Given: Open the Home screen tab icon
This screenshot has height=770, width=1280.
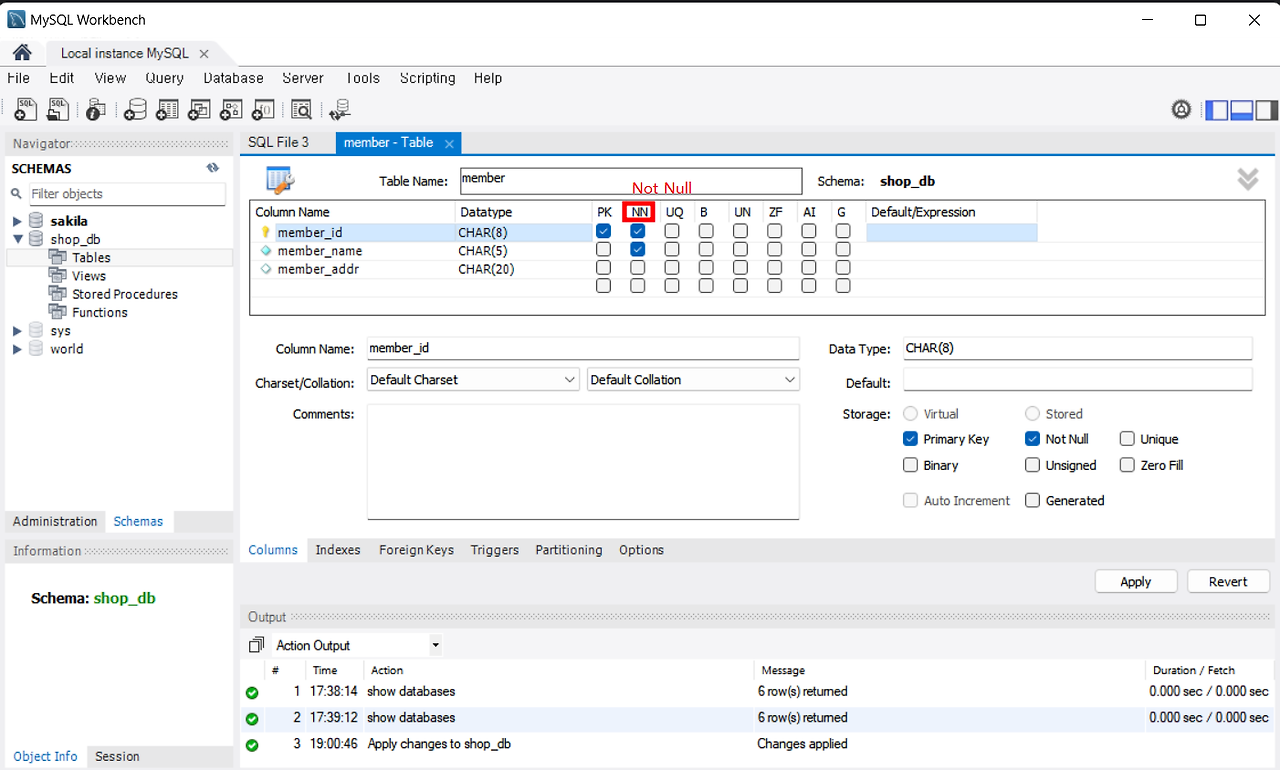Looking at the screenshot, I should click(21, 53).
